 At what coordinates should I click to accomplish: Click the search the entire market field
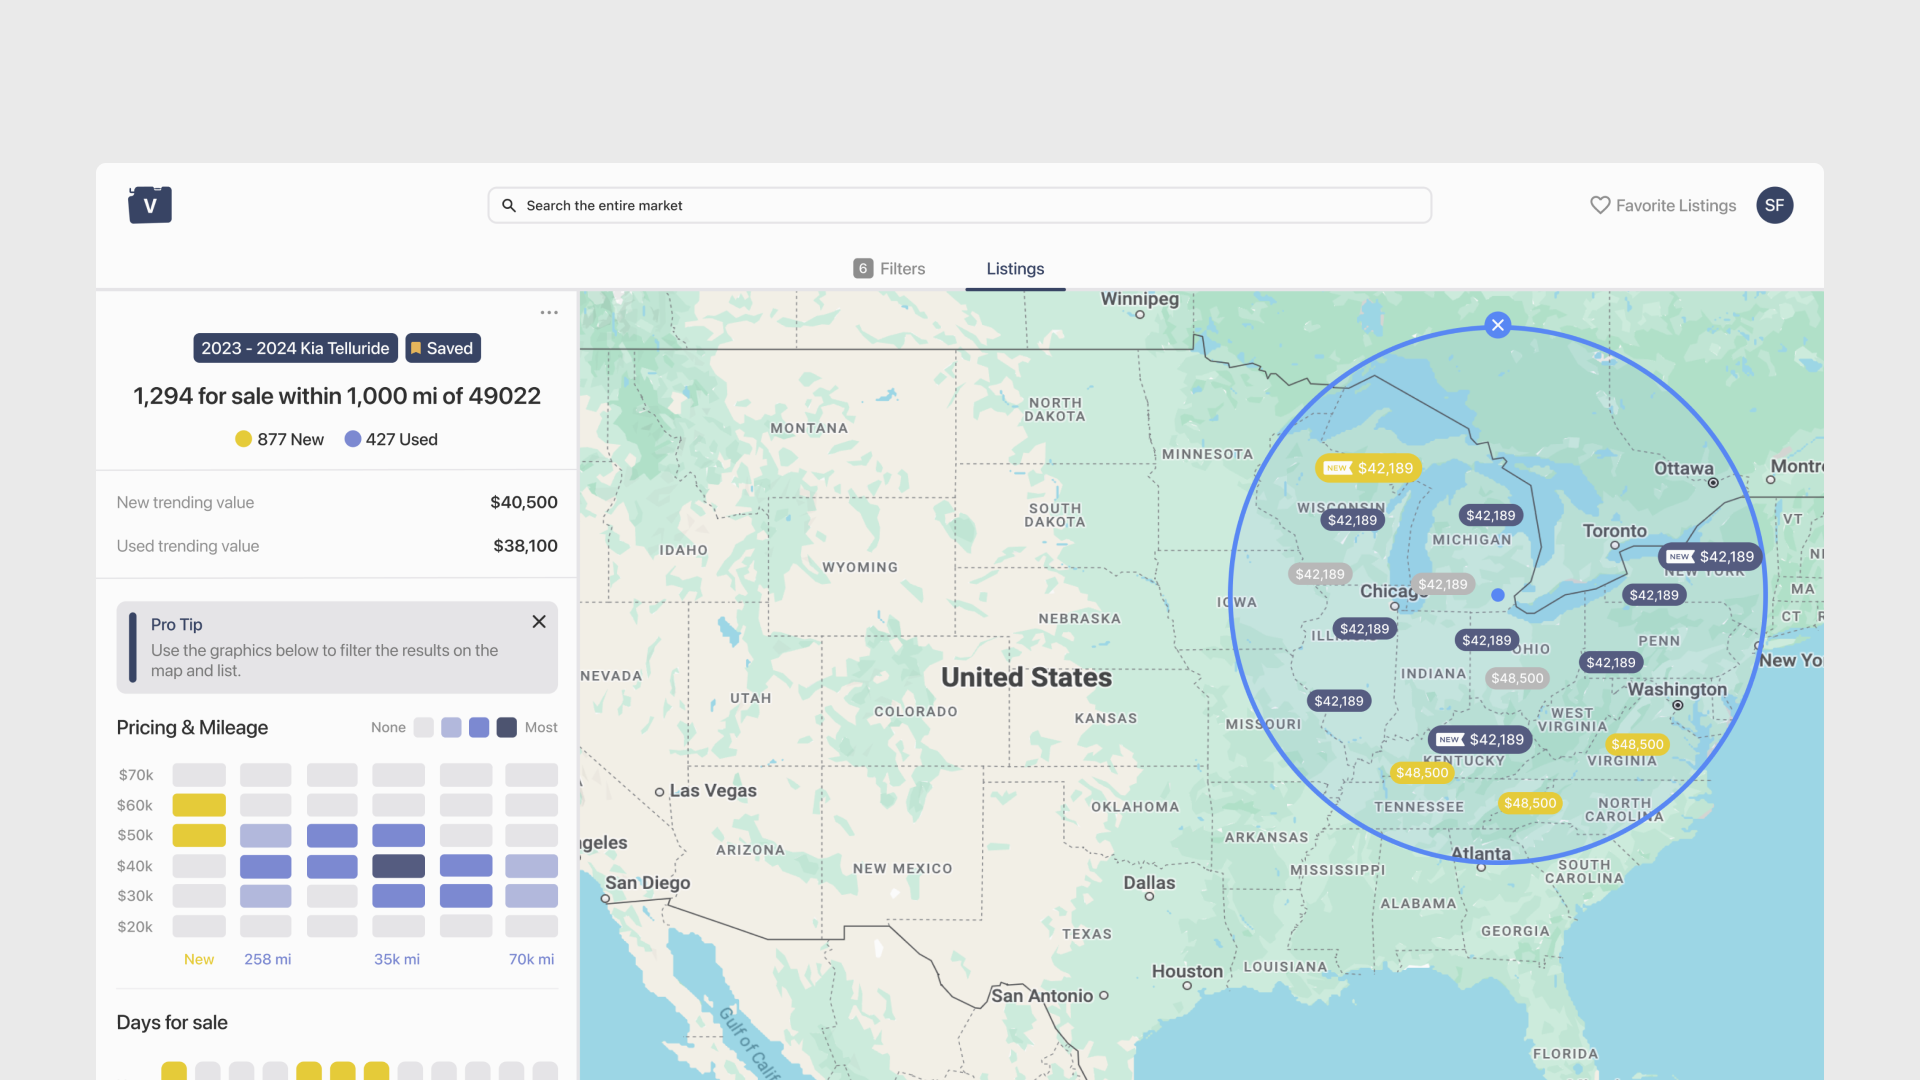tap(960, 205)
